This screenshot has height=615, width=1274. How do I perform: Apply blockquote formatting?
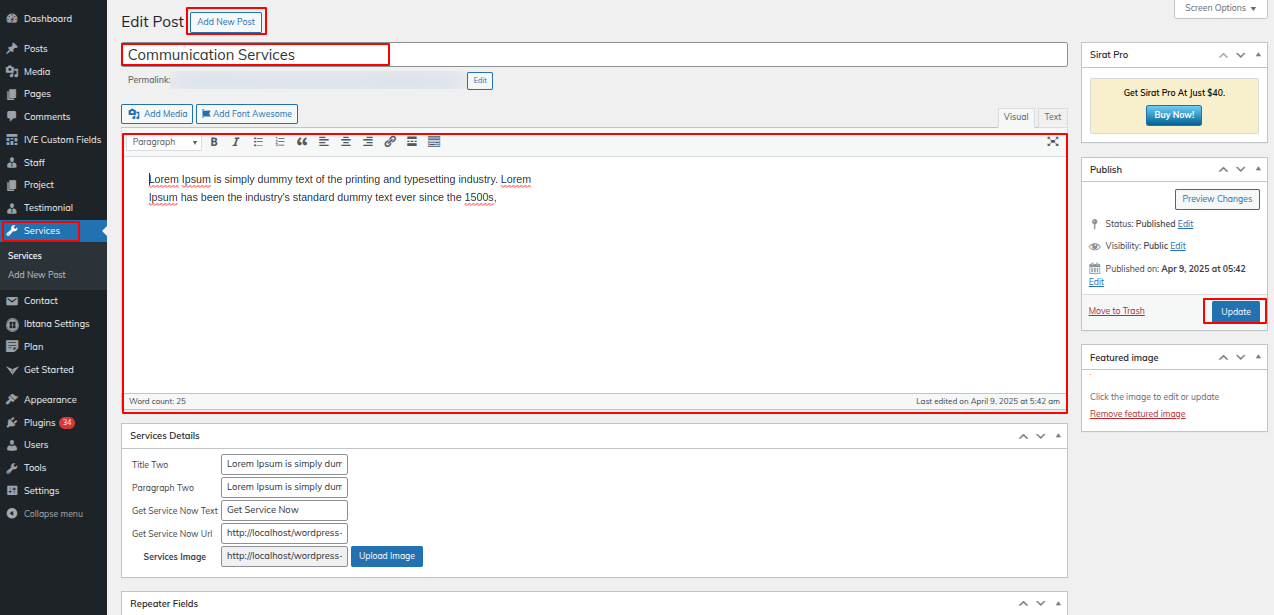coord(302,142)
